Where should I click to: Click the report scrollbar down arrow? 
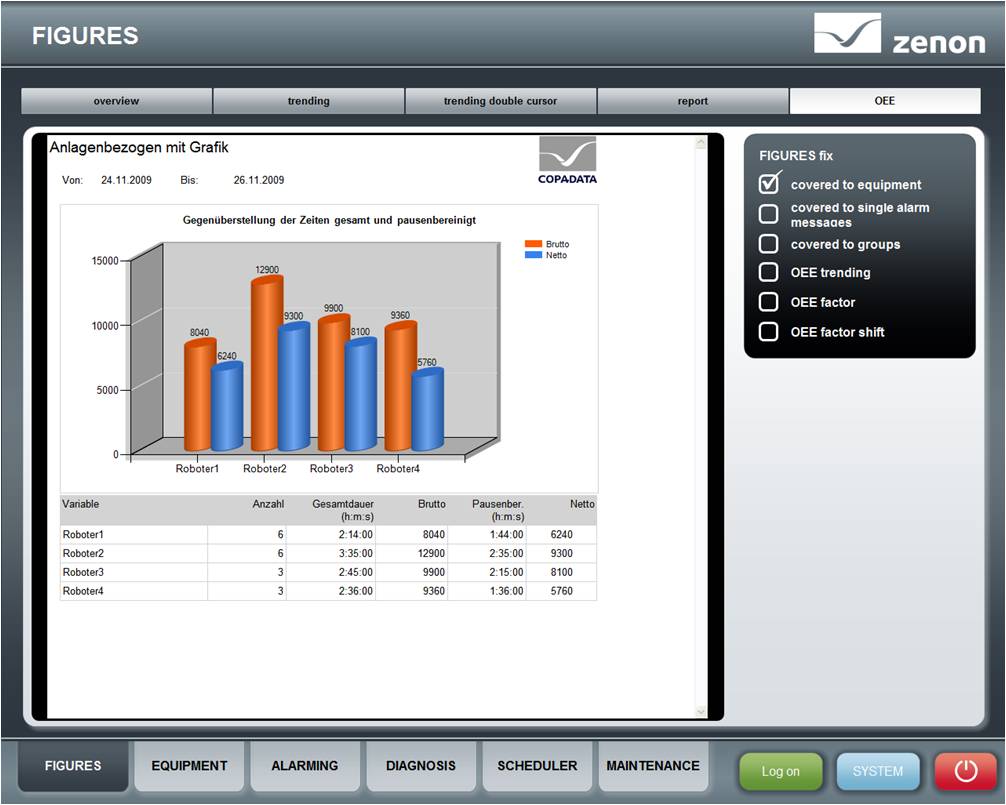point(700,711)
